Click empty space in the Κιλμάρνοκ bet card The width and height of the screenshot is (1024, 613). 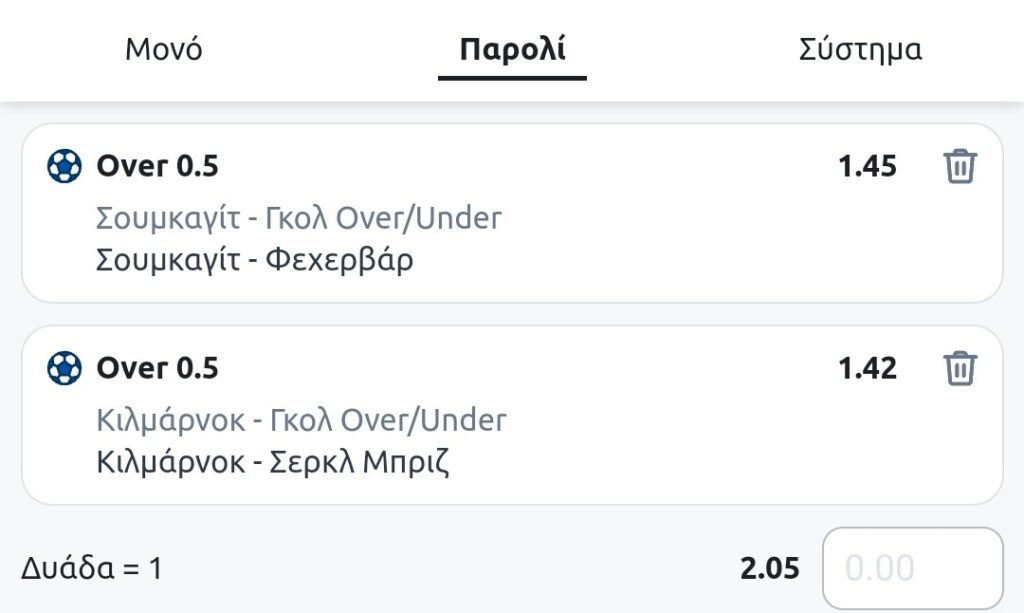coord(700,447)
